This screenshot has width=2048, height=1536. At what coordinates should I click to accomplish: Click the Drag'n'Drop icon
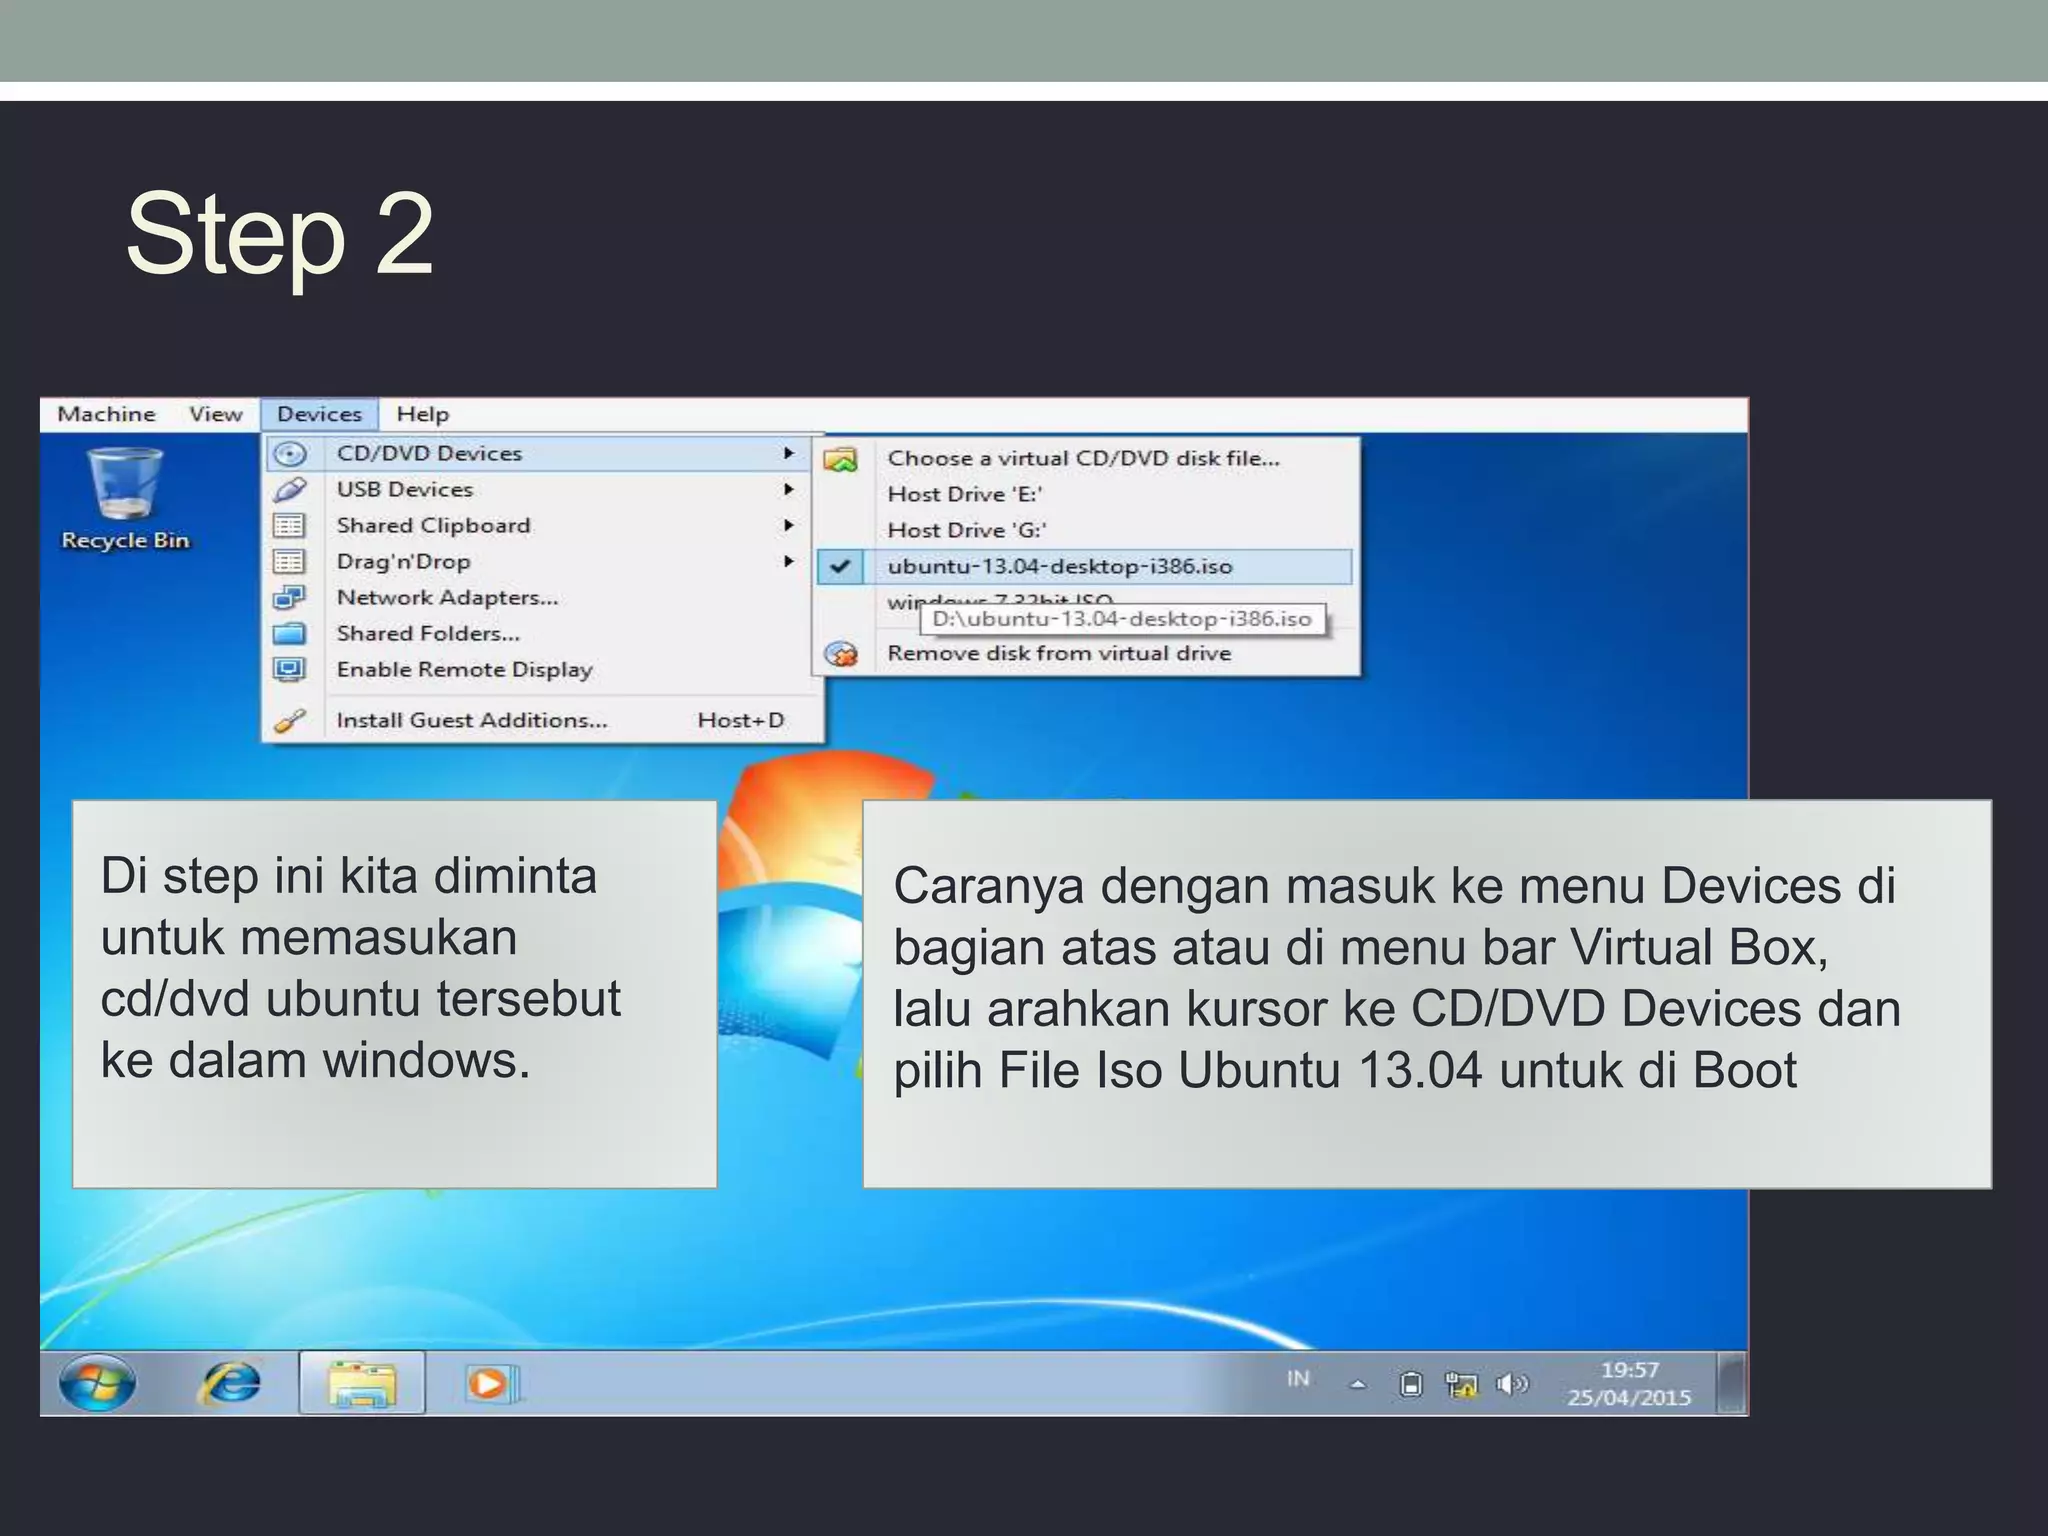click(x=290, y=562)
